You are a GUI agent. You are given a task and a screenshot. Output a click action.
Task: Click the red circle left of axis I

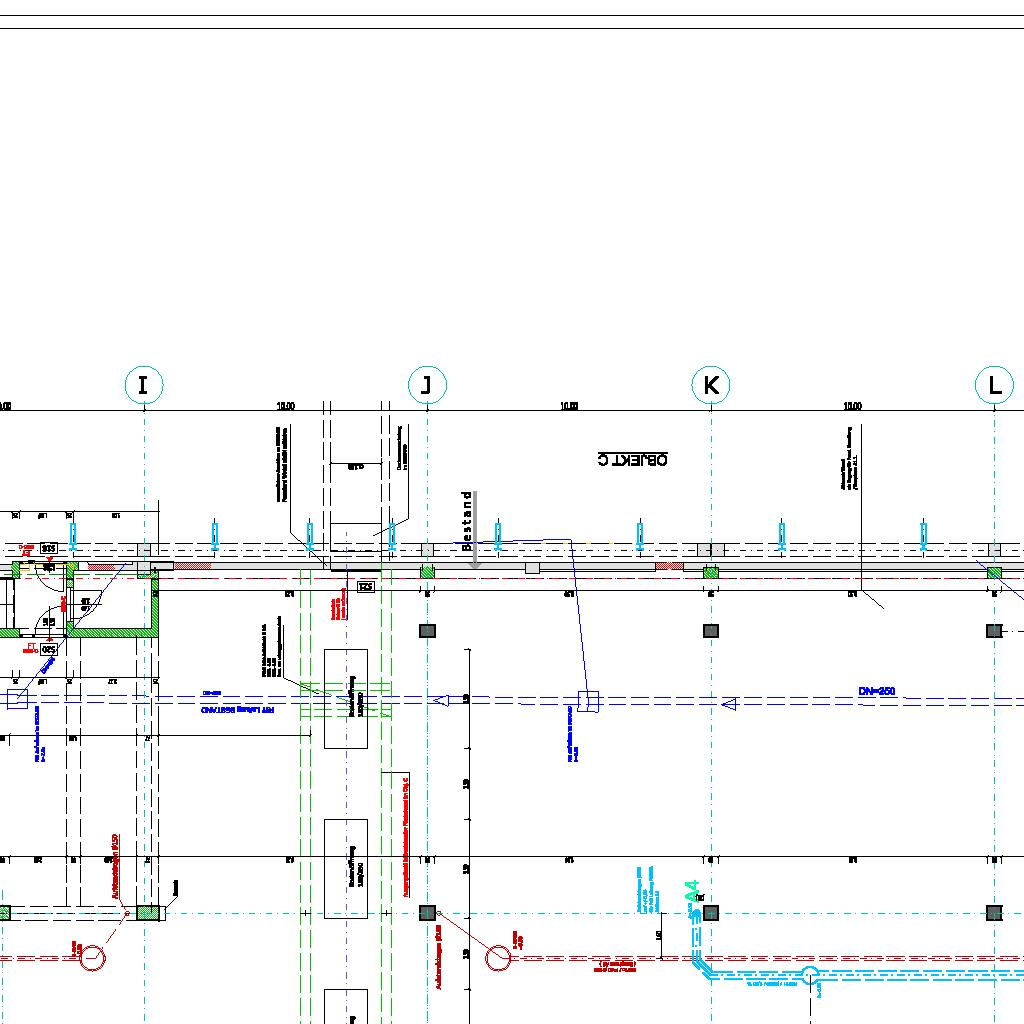pyautogui.click(x=93, y=958)
